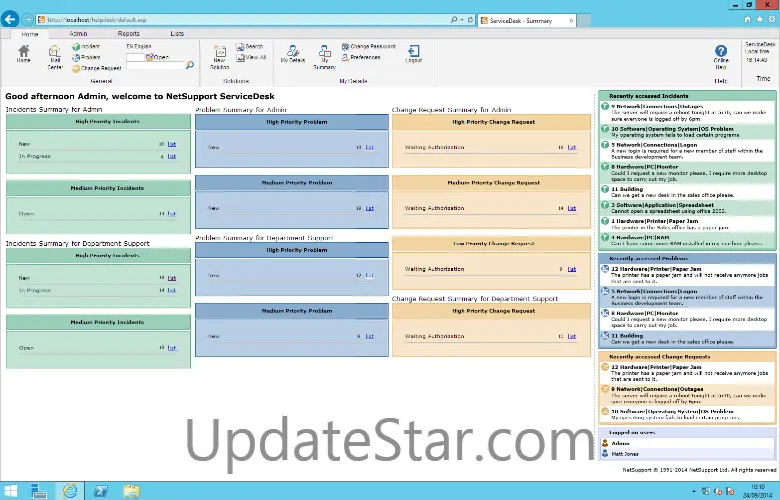The width and height of the screenshot is (780, 500).
Task: Open the browser Tools gear icon
Action: tap(772, 19)
